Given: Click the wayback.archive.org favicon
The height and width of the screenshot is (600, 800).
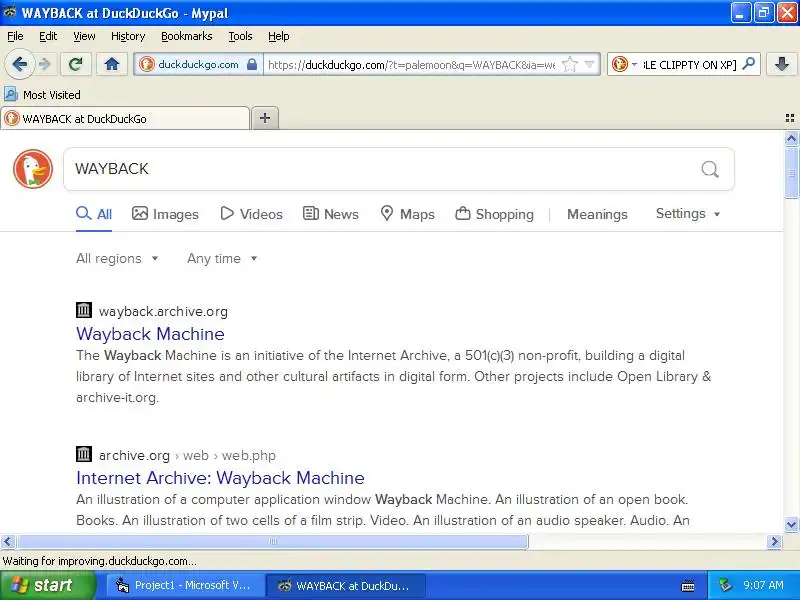Looking at the screenshot, I should tap(84, 310).
